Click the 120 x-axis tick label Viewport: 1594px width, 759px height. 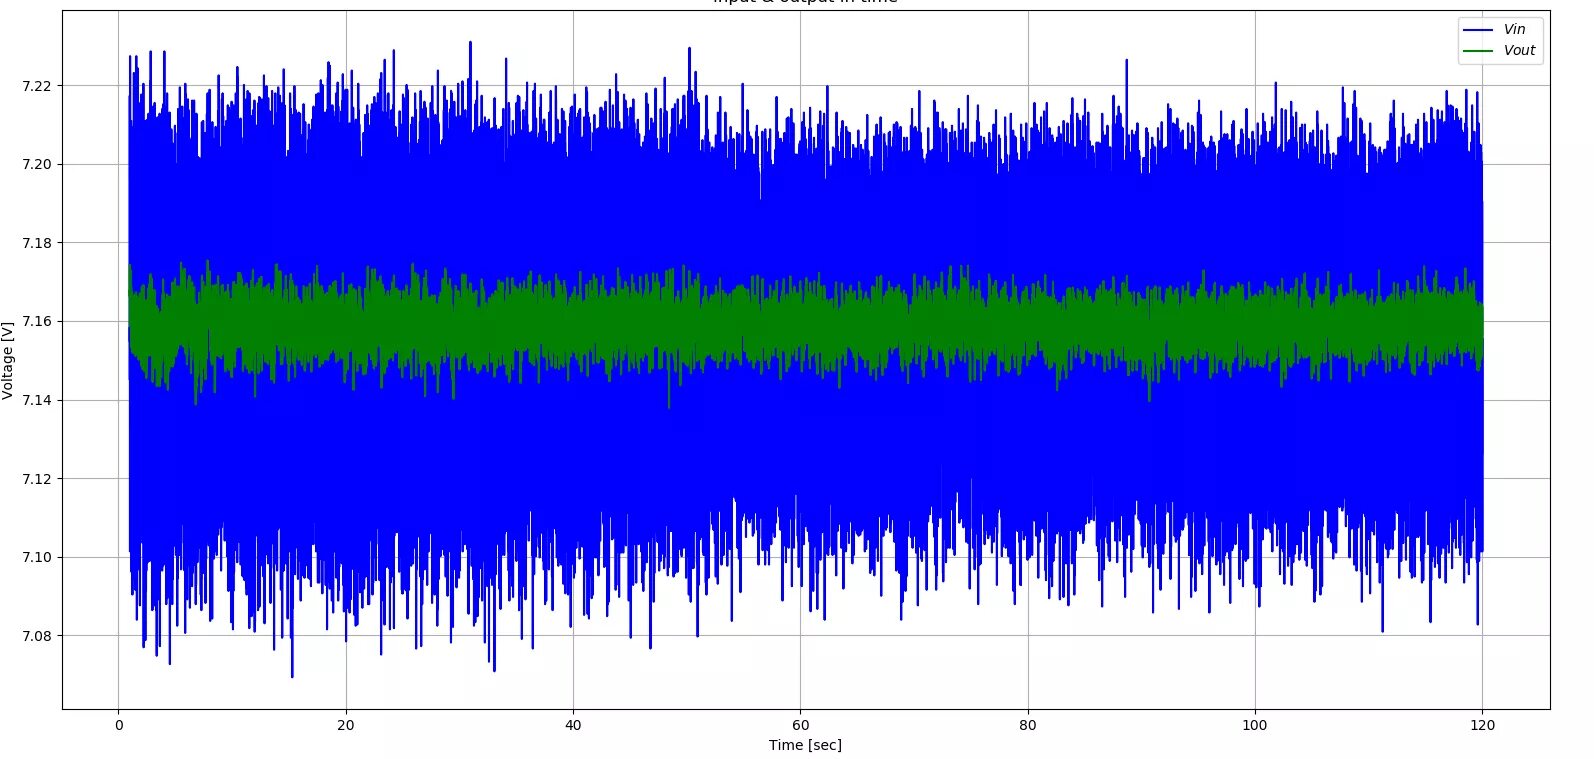pyautogui.click(x=1482, y=725)
